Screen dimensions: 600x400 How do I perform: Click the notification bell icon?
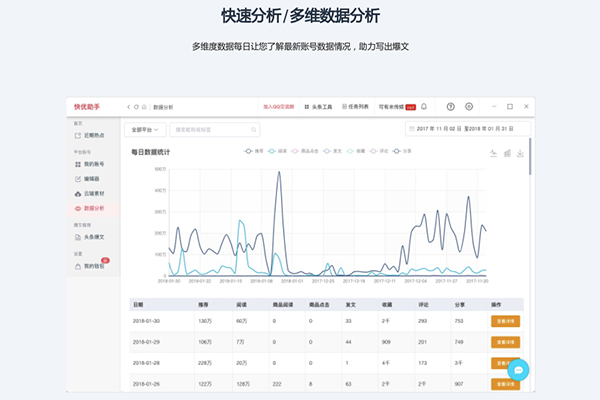coord(424,106)
